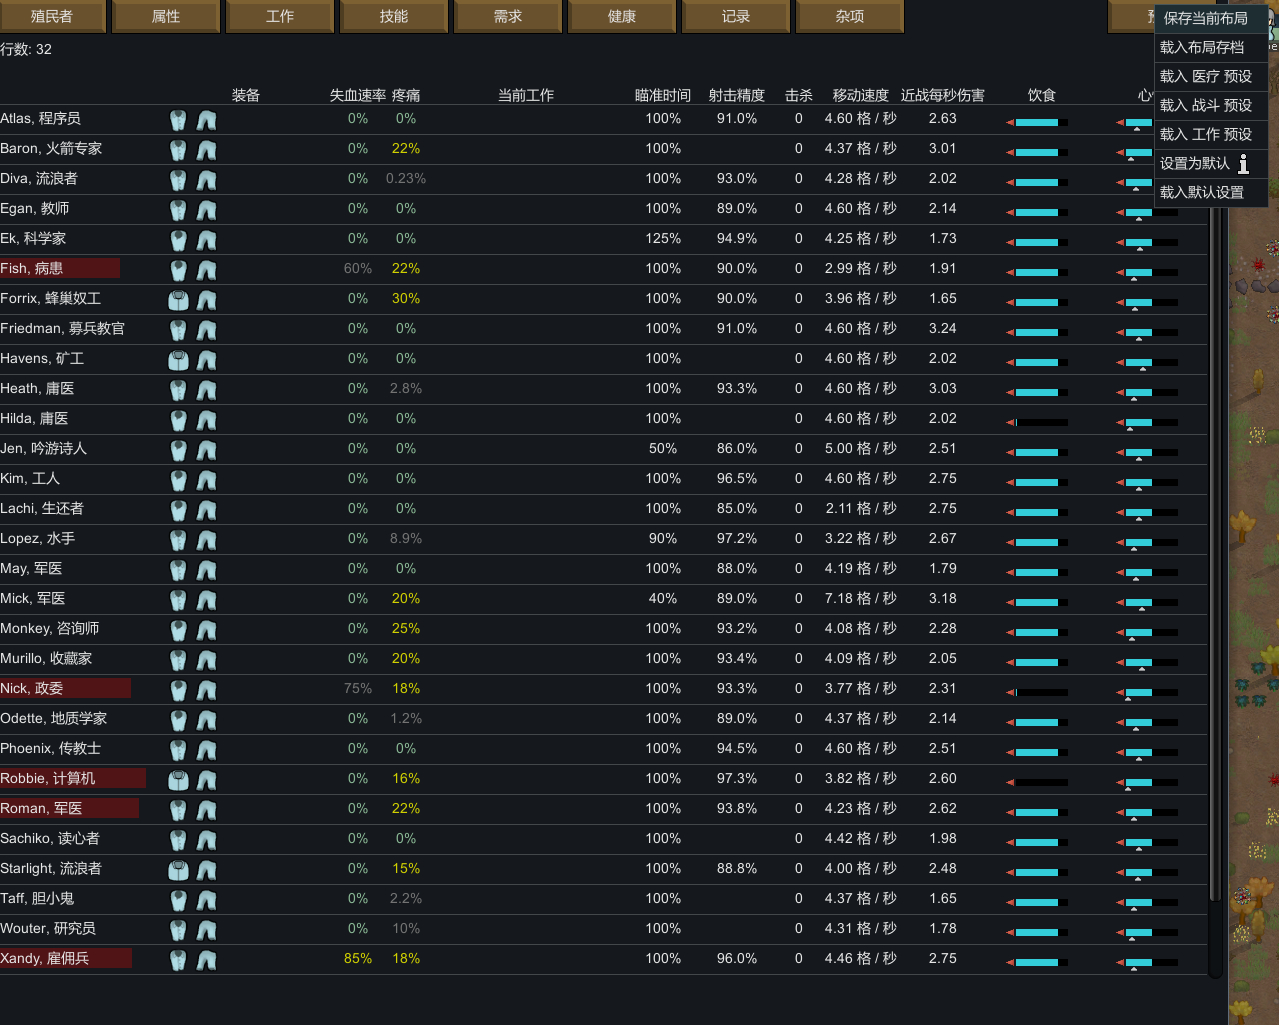Click shirt icon in Sachiko row
The height and width of the screenshot is (1025, 1279).
point(178,840)
